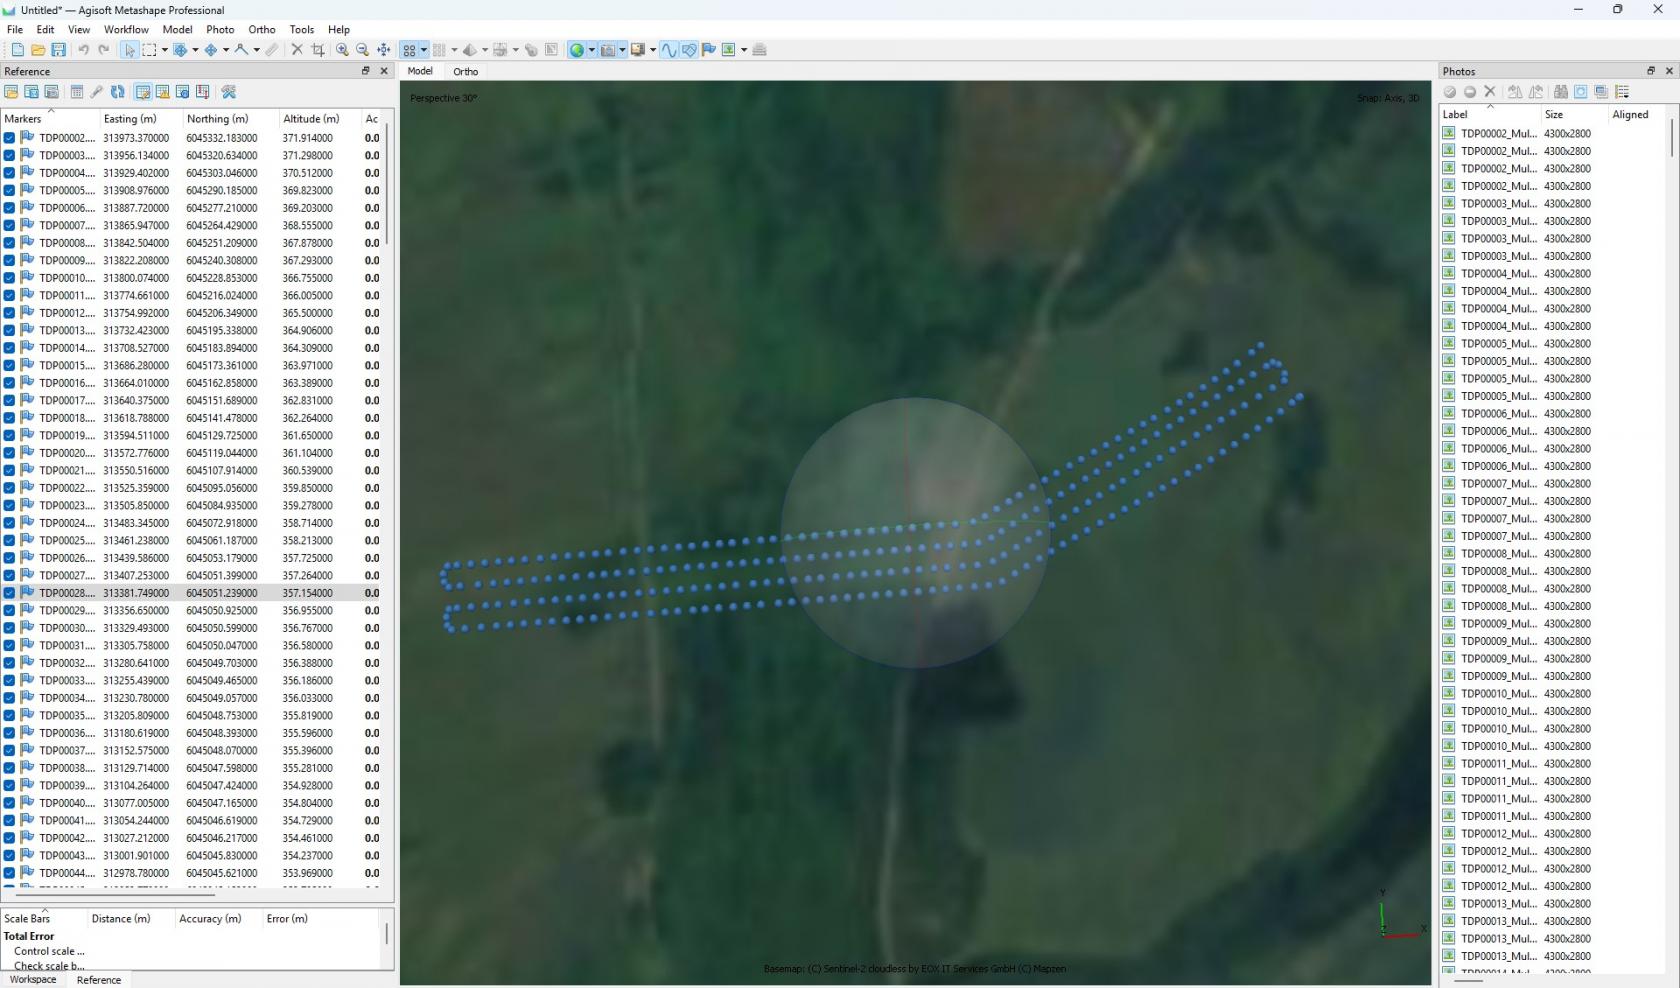The width and height of the screenshot is (1680, 988).
Task: Toggle checkbox for marker TDP00022
Action: click(x=9, y=488)
